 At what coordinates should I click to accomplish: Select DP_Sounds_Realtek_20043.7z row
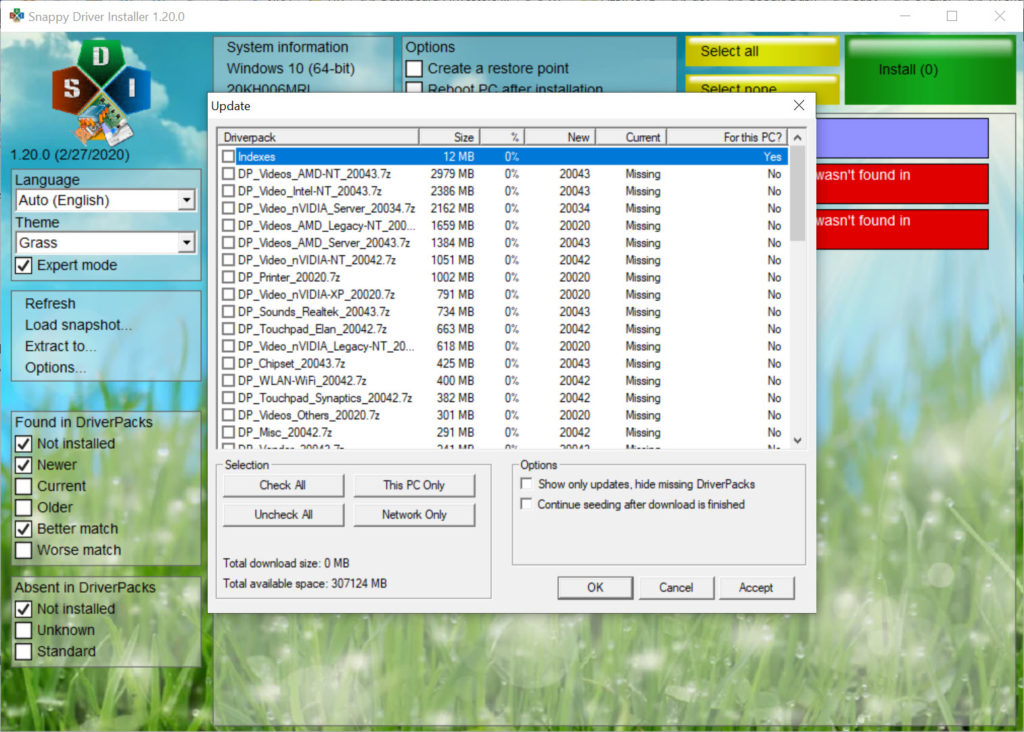coord(503,312)
